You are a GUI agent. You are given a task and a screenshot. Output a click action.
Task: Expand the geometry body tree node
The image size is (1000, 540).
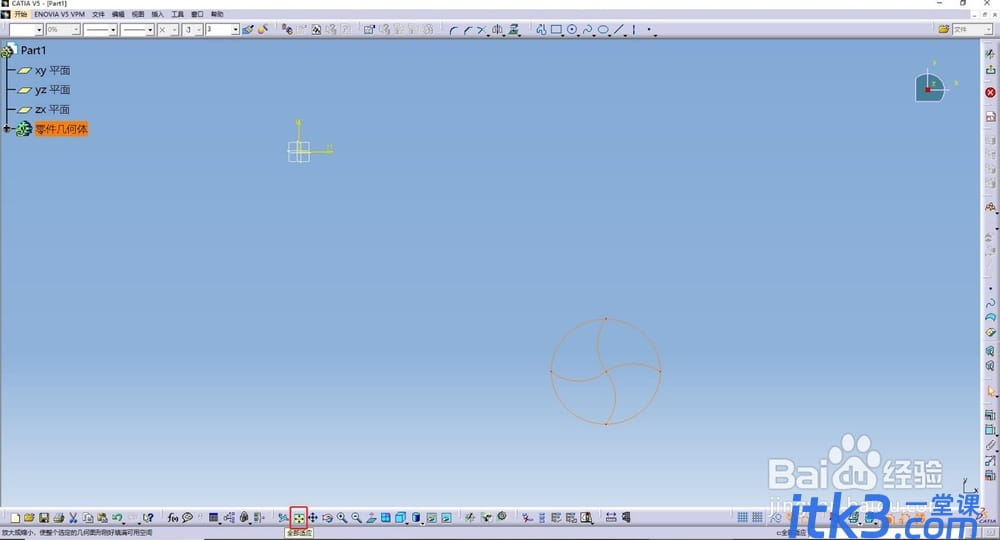[7, 129]
